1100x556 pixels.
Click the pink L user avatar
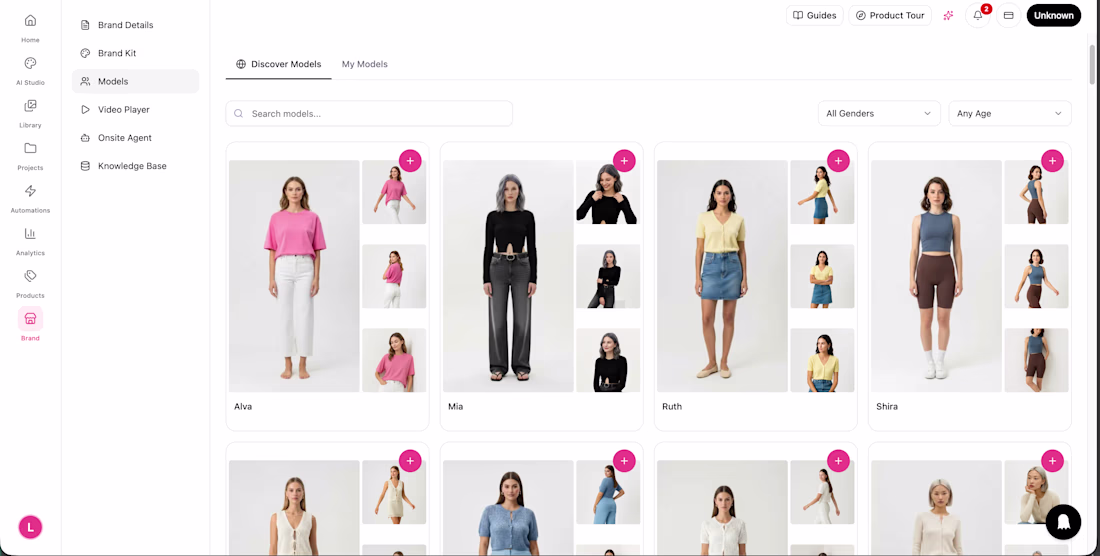pyautogui.click(x=30, y=527)
